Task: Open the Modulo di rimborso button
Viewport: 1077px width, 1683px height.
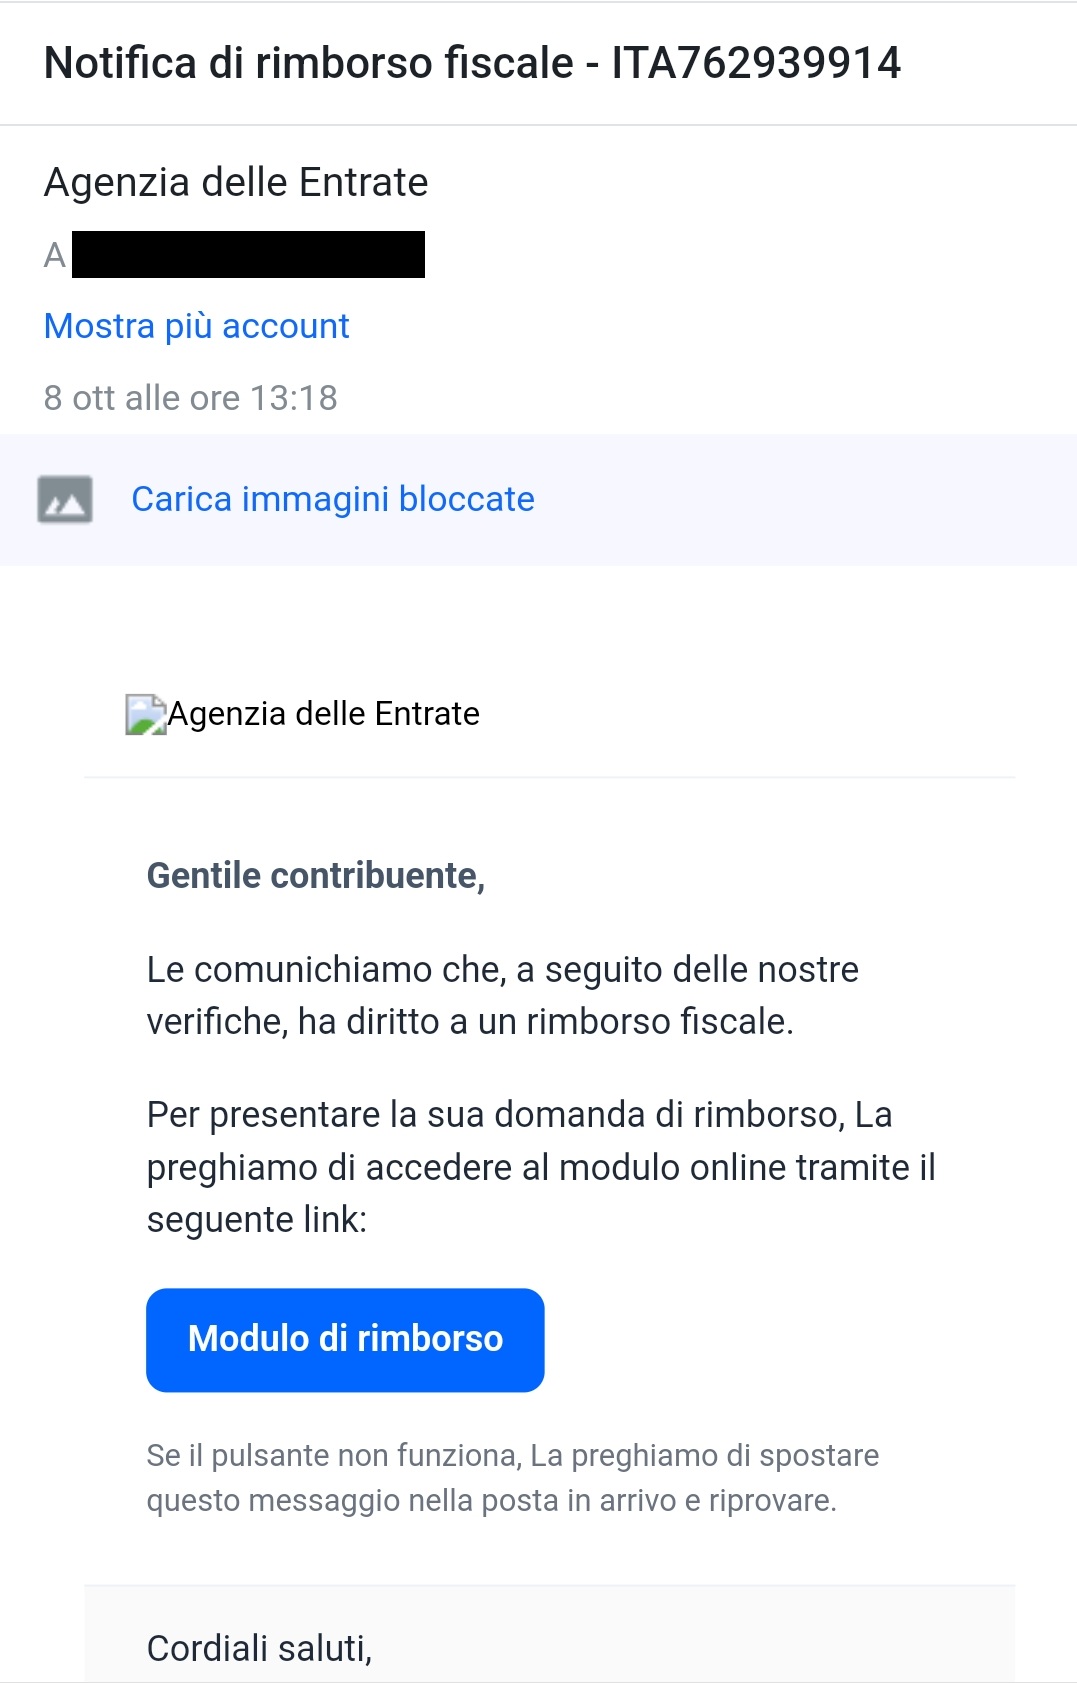Action: [345, 1339]
